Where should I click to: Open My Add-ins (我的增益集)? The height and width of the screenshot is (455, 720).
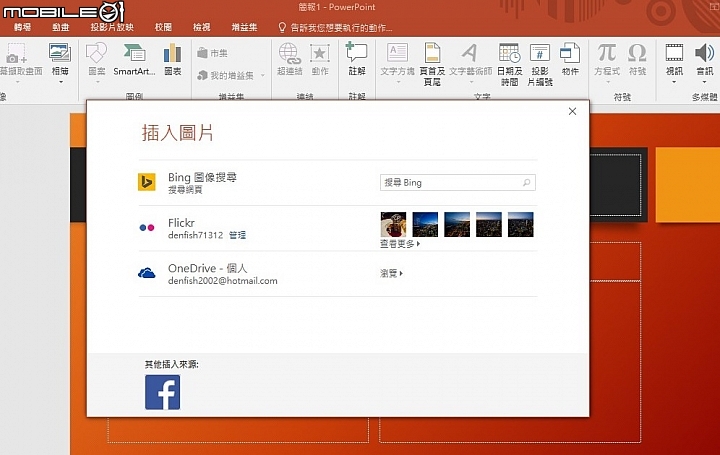[225, 75]
